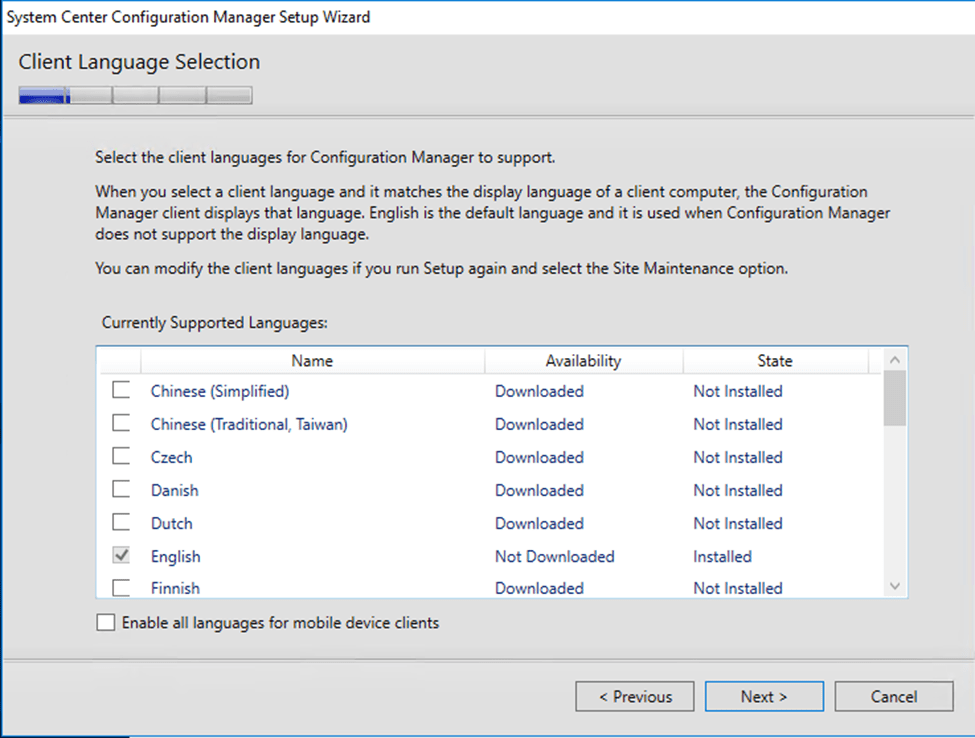Click the grayed English language checkbox

121,556
